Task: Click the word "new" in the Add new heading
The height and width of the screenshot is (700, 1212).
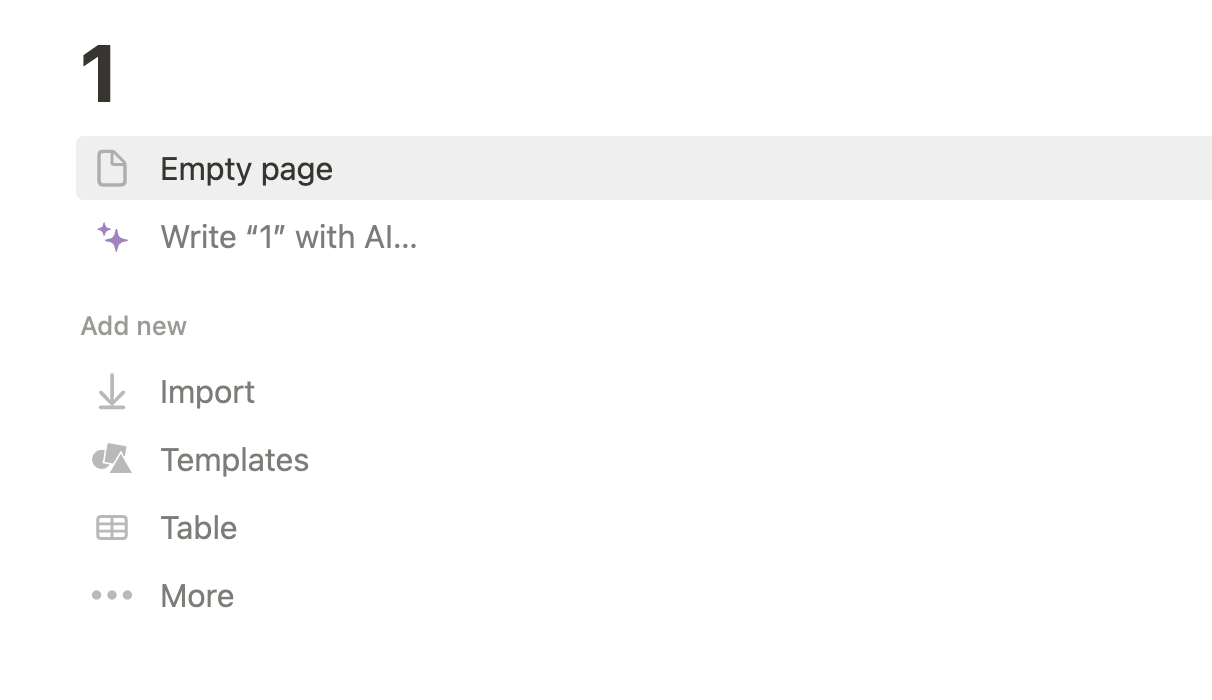Action: [x=163, y=326]
